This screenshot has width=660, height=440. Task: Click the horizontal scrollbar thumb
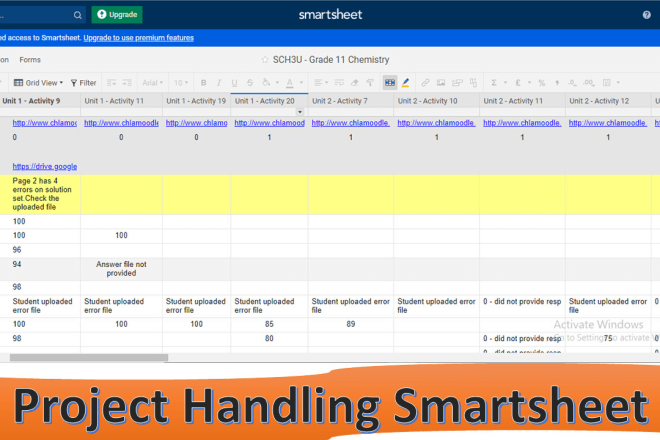(x=89, y=357)
